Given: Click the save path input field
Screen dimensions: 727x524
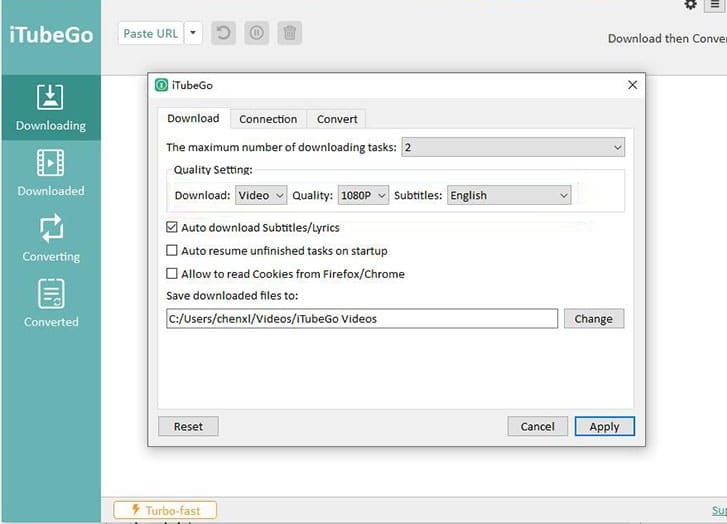Looking at the screenshot, I should pos(362,319).
